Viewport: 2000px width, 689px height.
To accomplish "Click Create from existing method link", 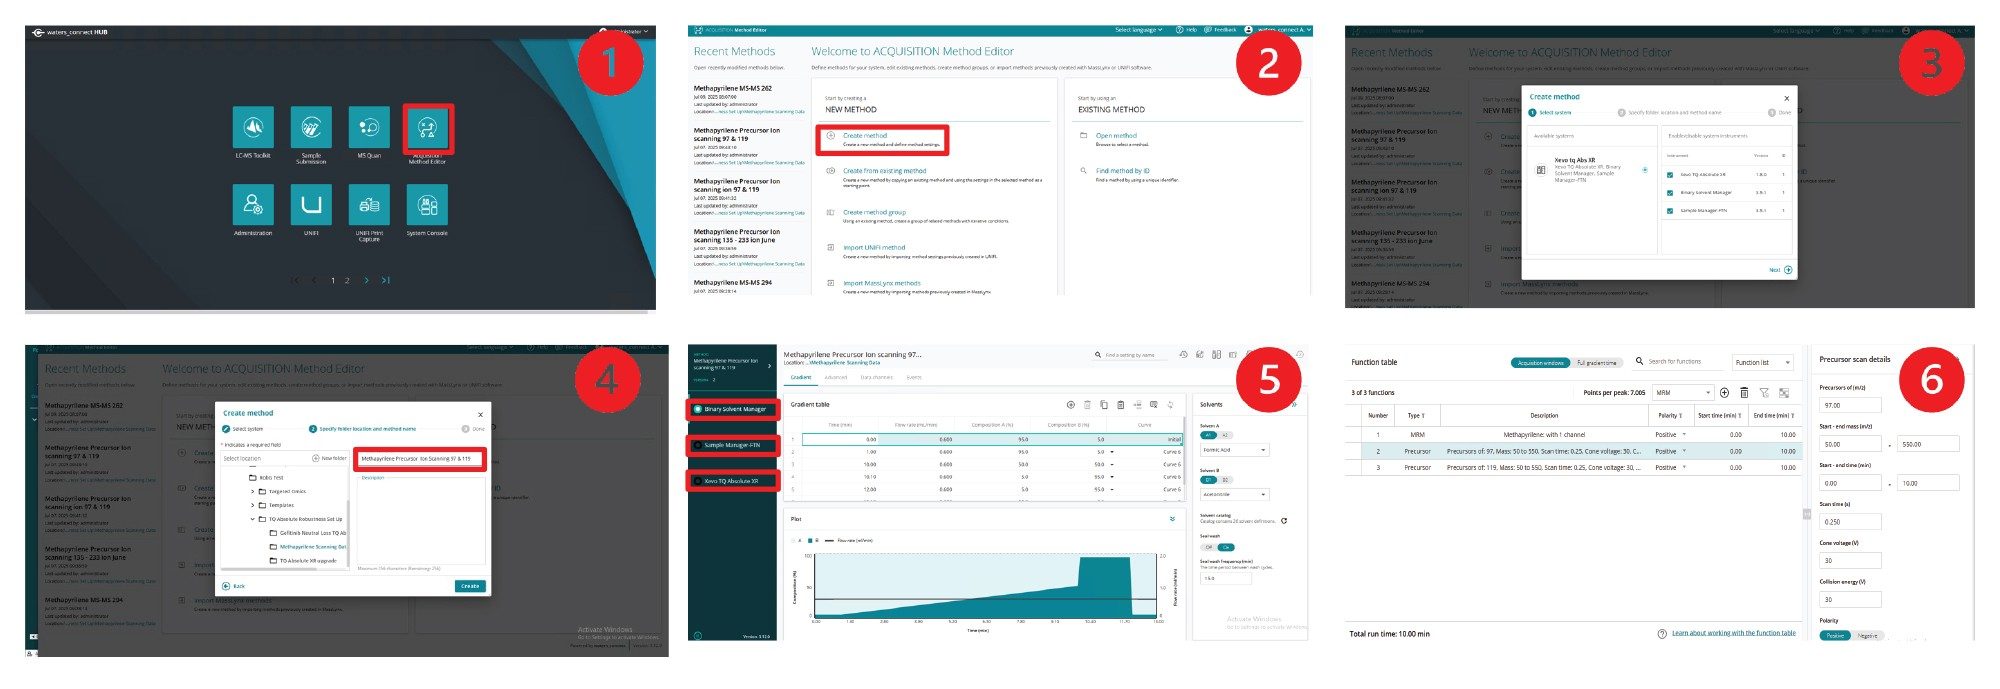I will [884, 171].
